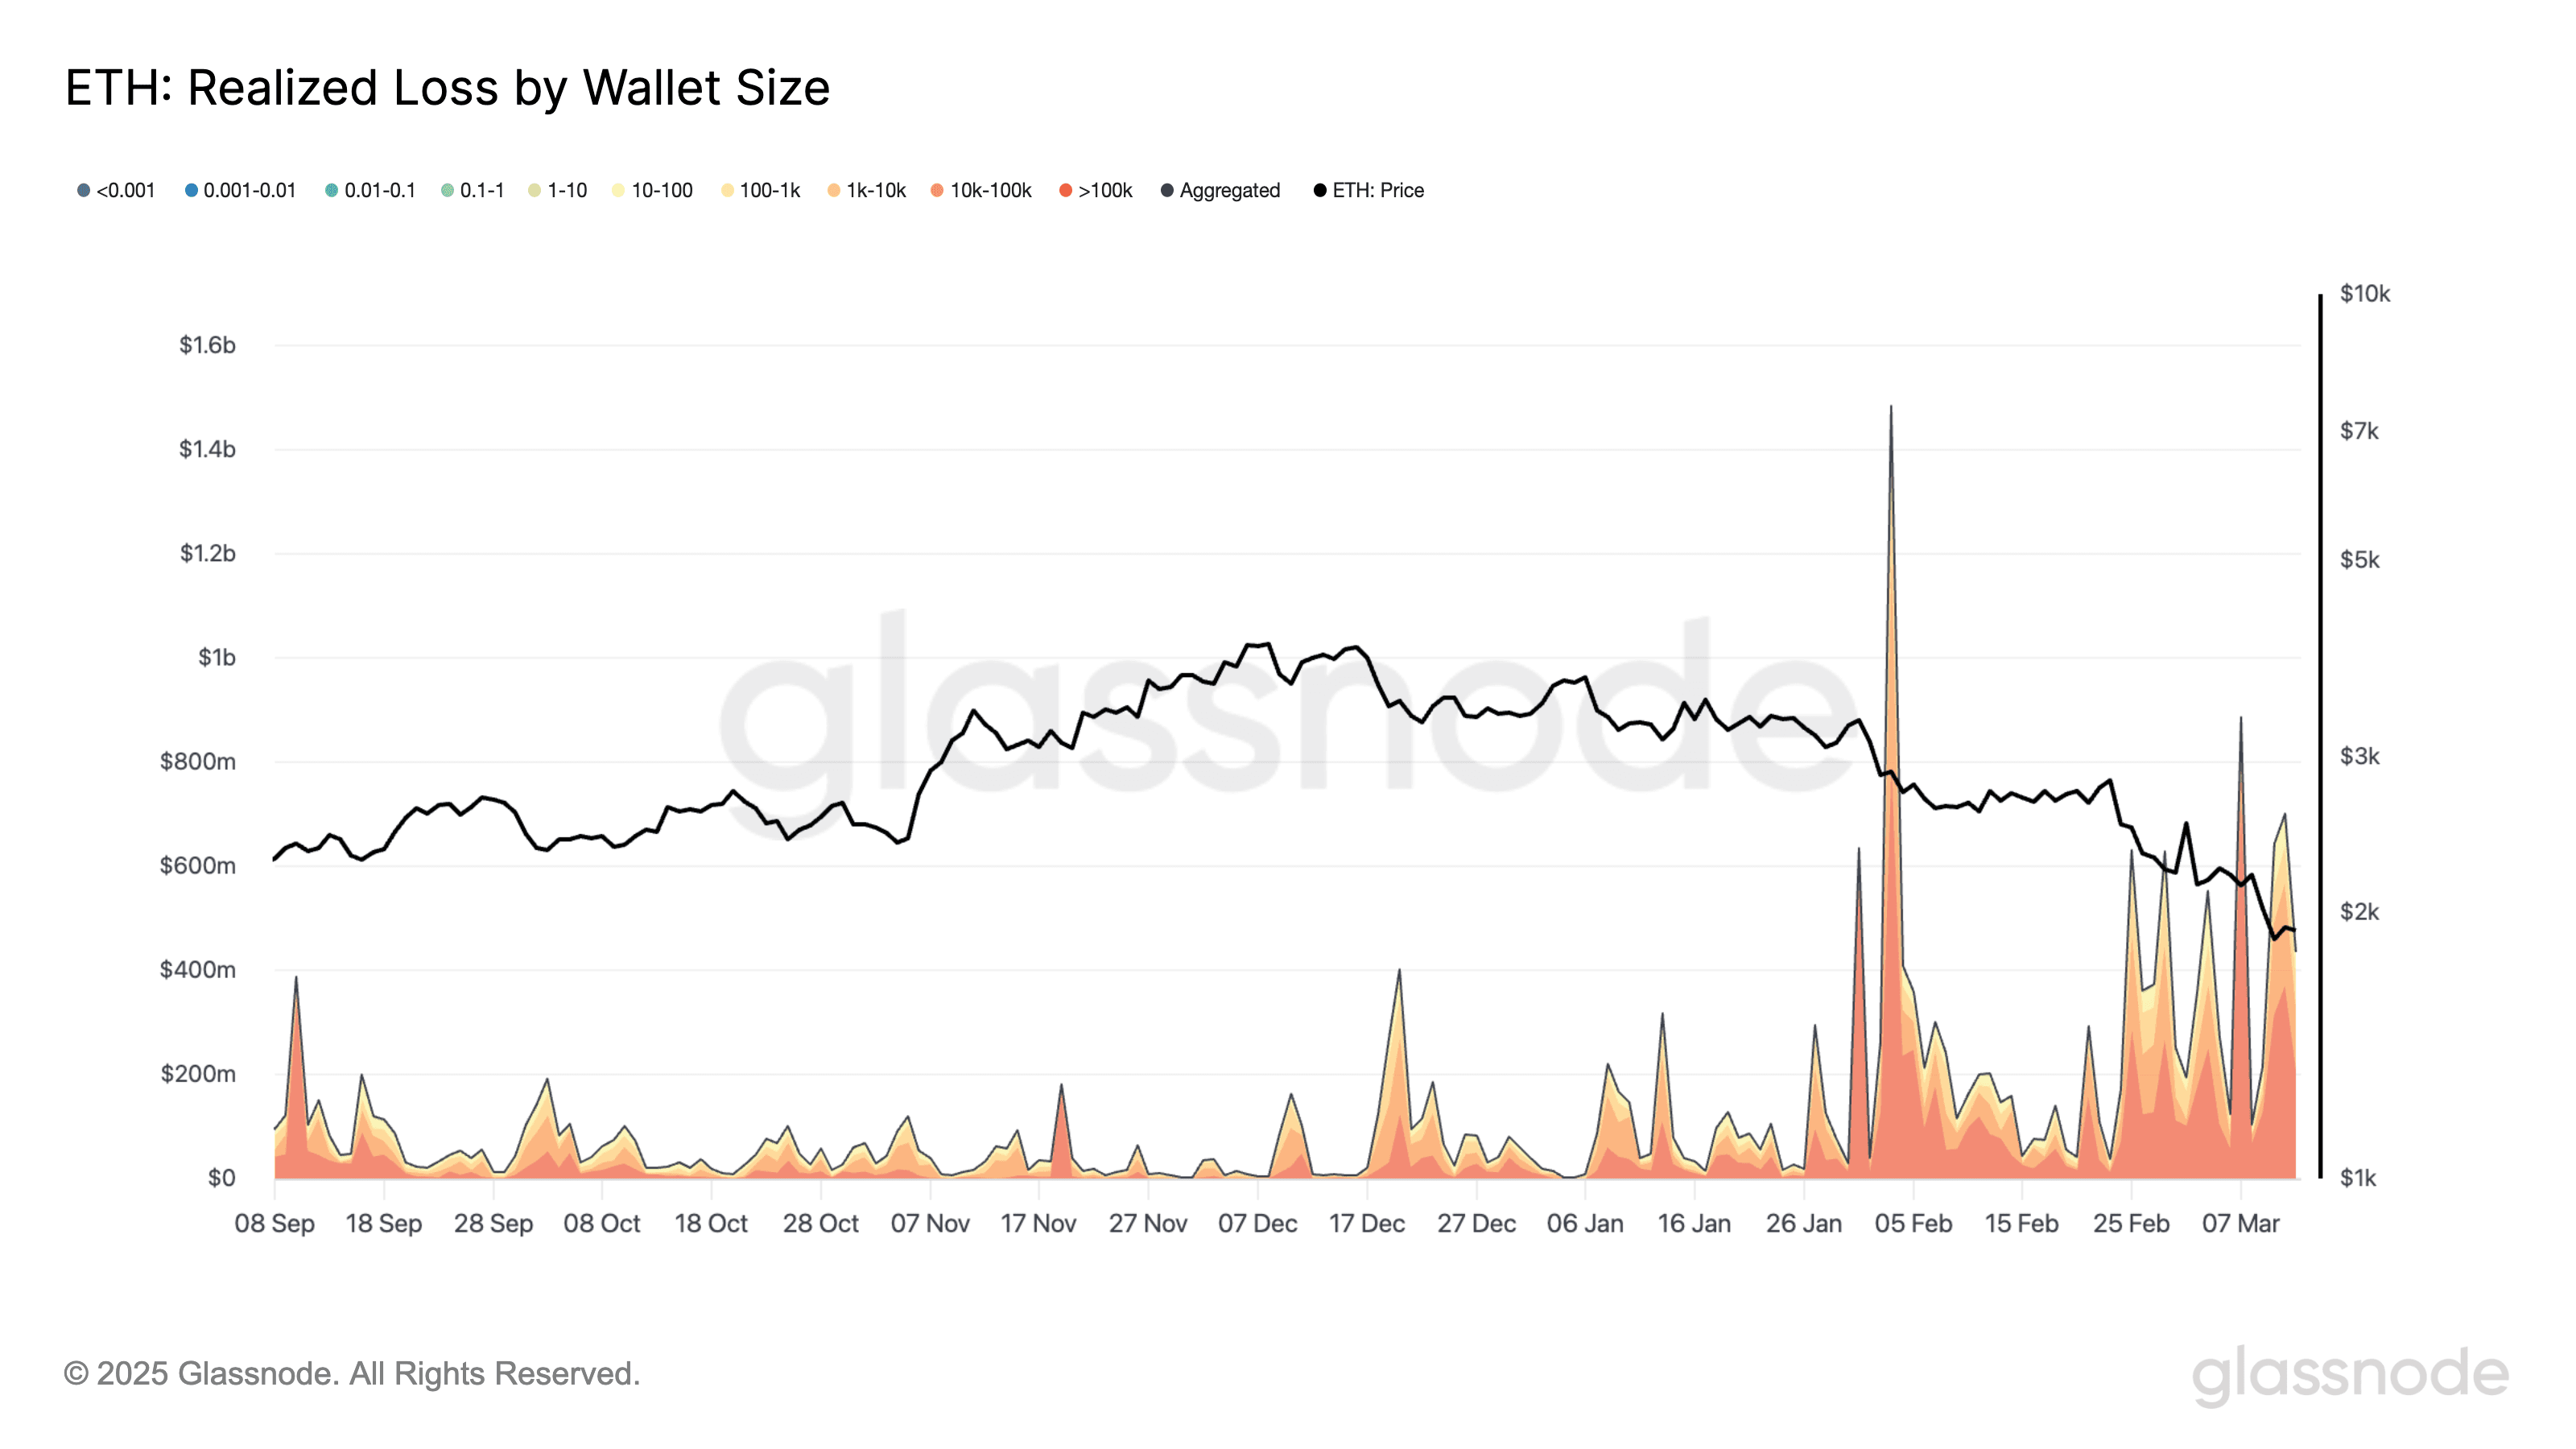Toggle the <0.001 legend series dot

click(84, 190)
